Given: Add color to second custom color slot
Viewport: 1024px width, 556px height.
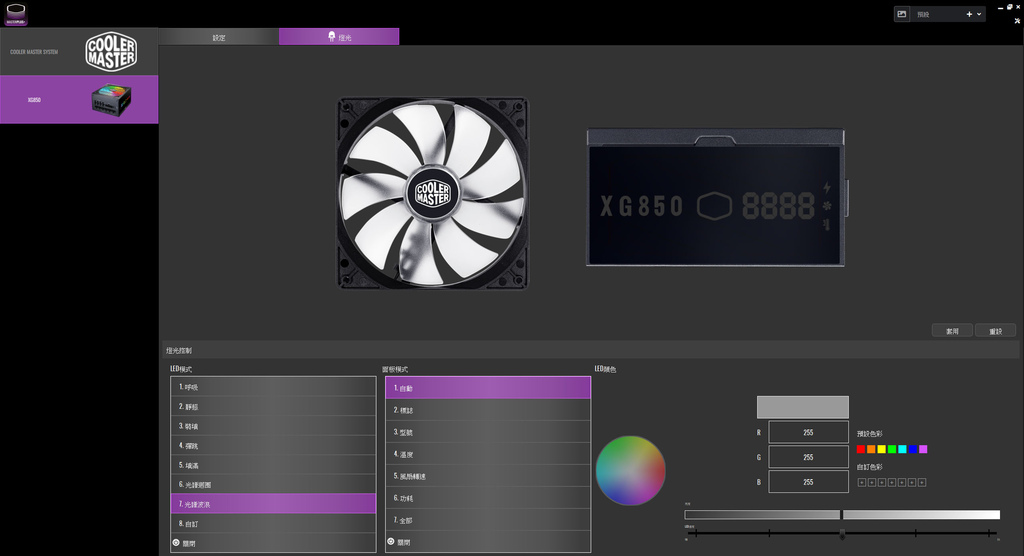Looking at the screenshot, I should 872,483.
